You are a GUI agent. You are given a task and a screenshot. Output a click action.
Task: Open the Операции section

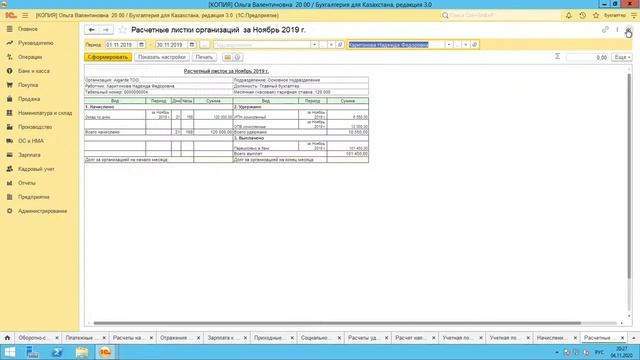coord(30,57)
